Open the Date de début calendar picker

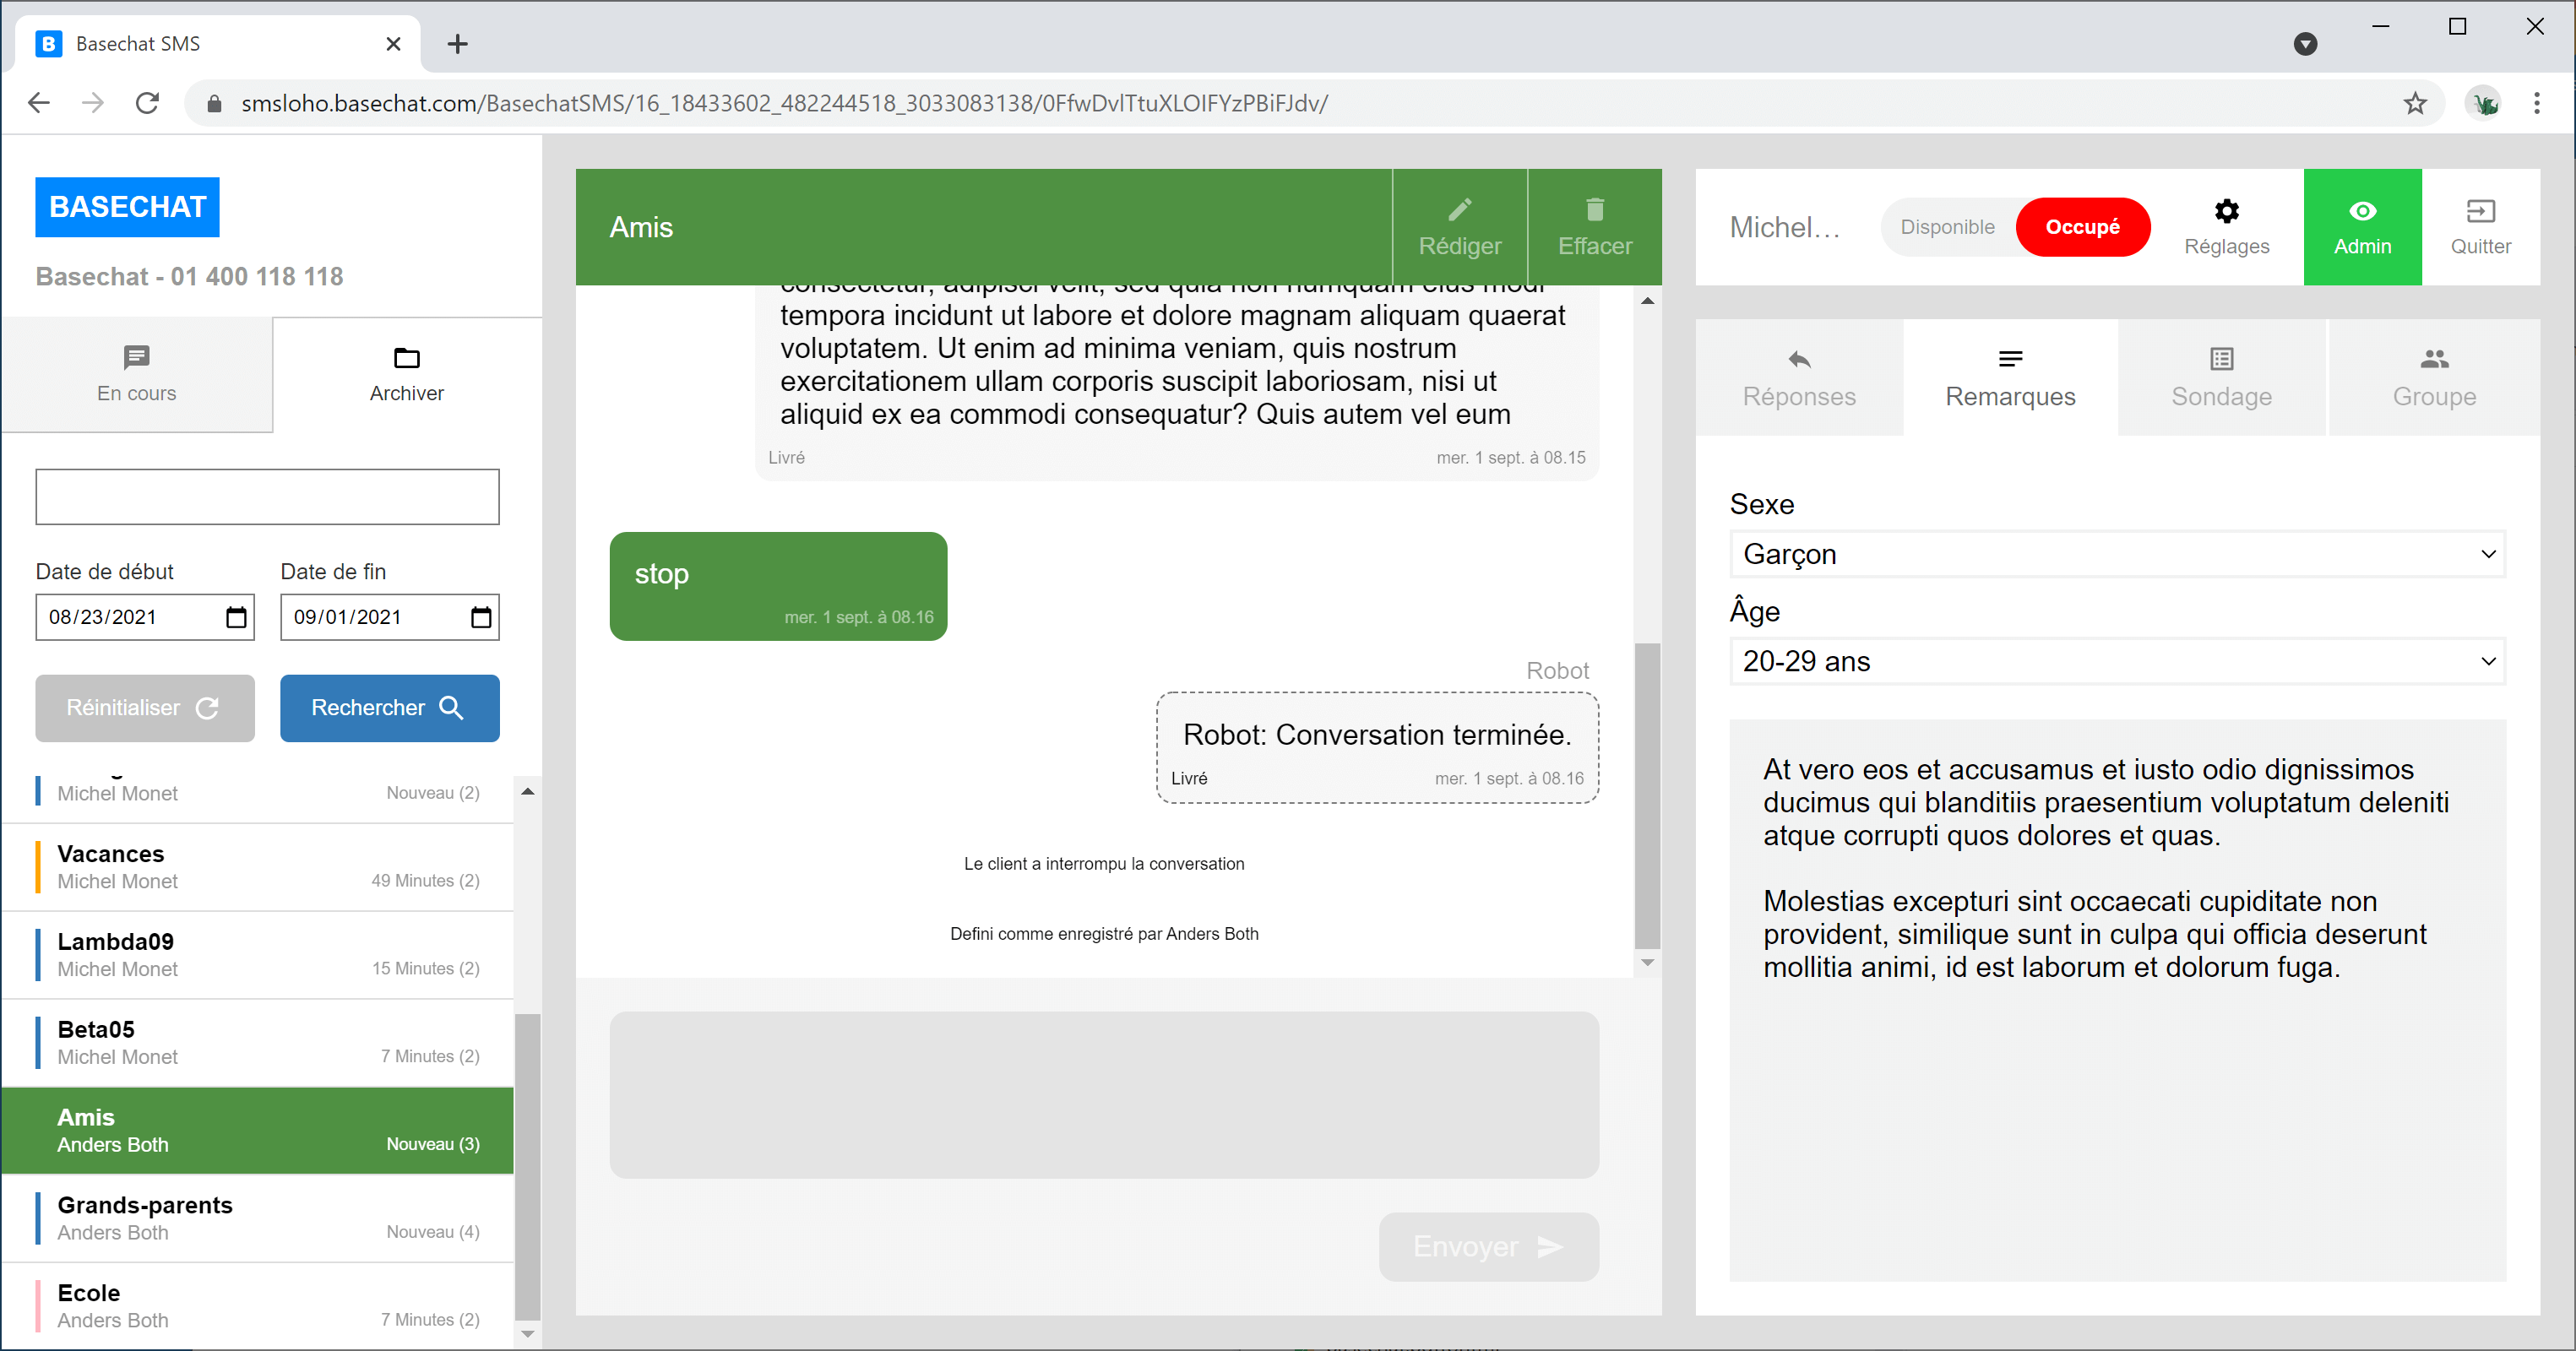tap(236, 617)
